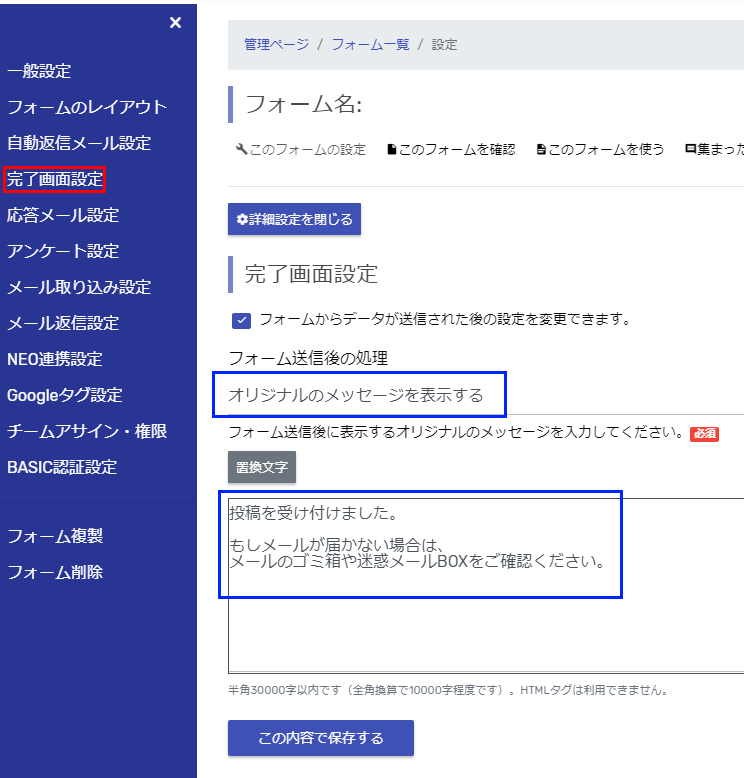The image size is (744, 778).
Task: Open 自動返信メール設定 in the sidebar
Action: click(79, 143)
